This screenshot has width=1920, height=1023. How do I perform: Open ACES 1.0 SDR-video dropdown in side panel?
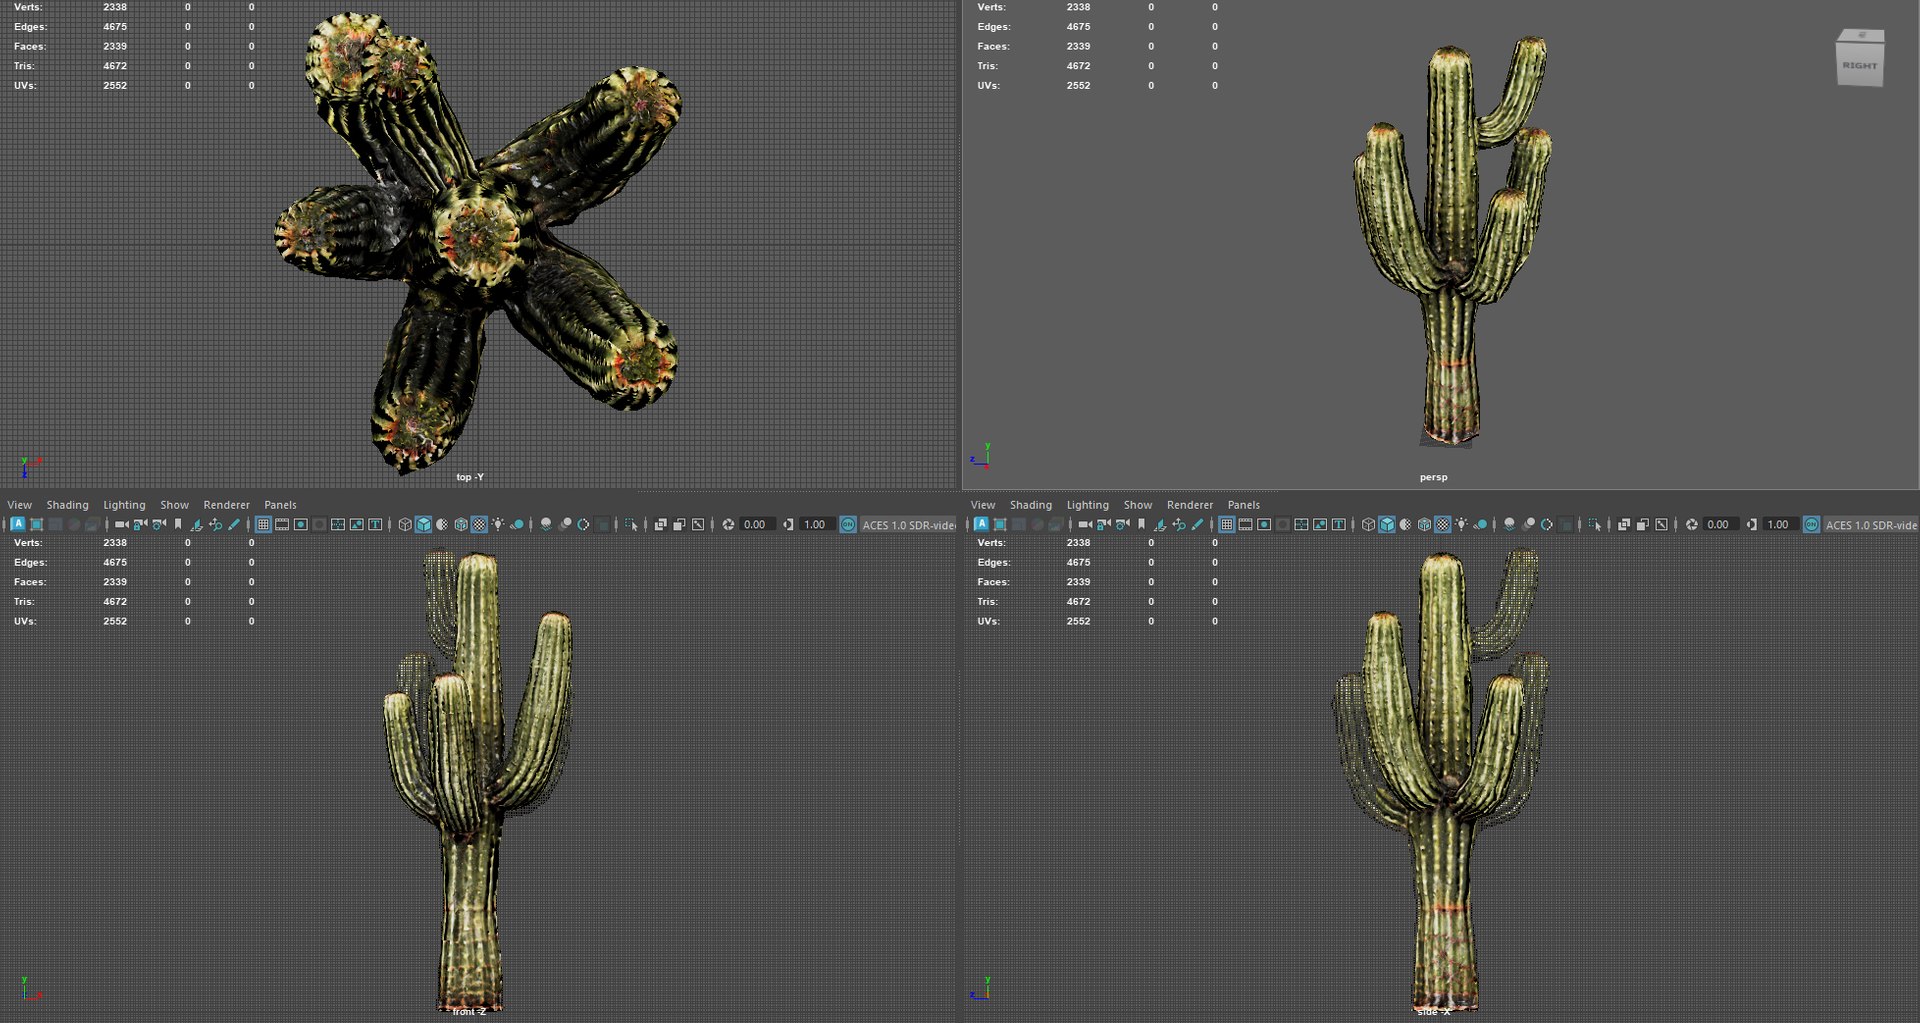pos(1871,524)
